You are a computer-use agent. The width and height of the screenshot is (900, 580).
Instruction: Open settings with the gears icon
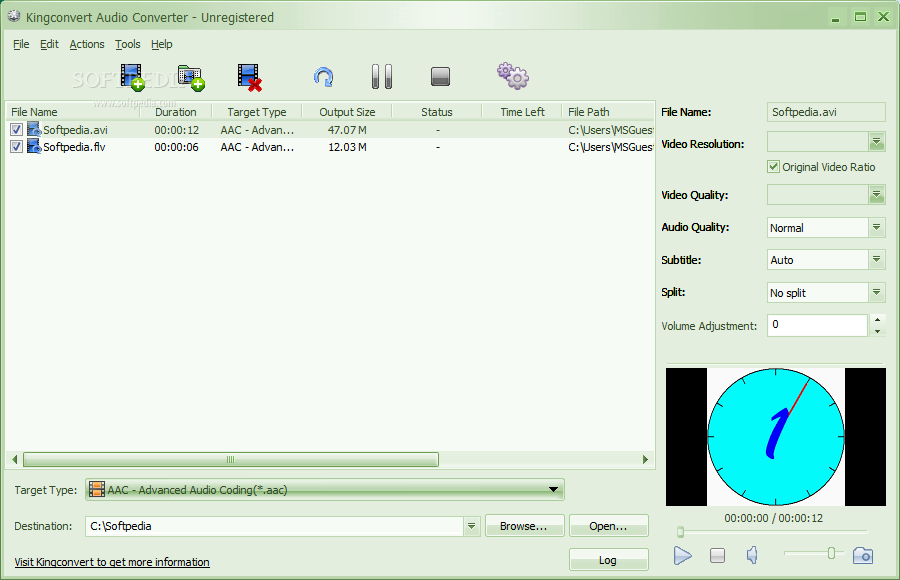click(x=513, y=76)
